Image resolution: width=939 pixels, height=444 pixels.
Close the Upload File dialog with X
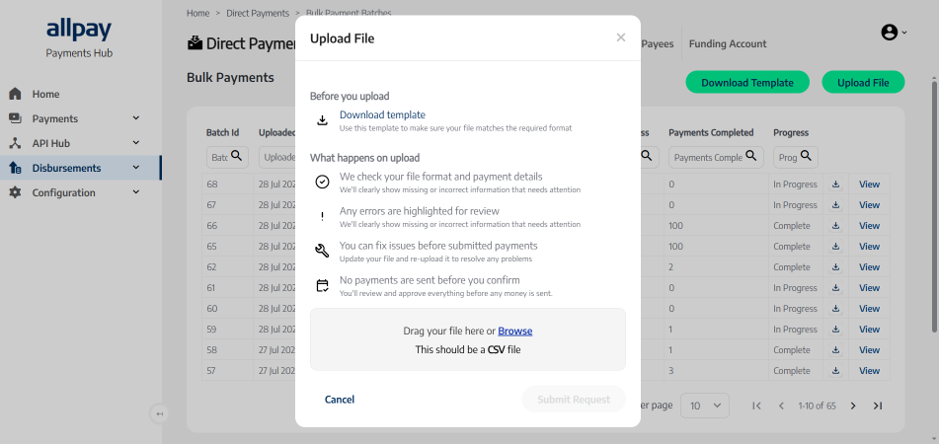(621, 38)
